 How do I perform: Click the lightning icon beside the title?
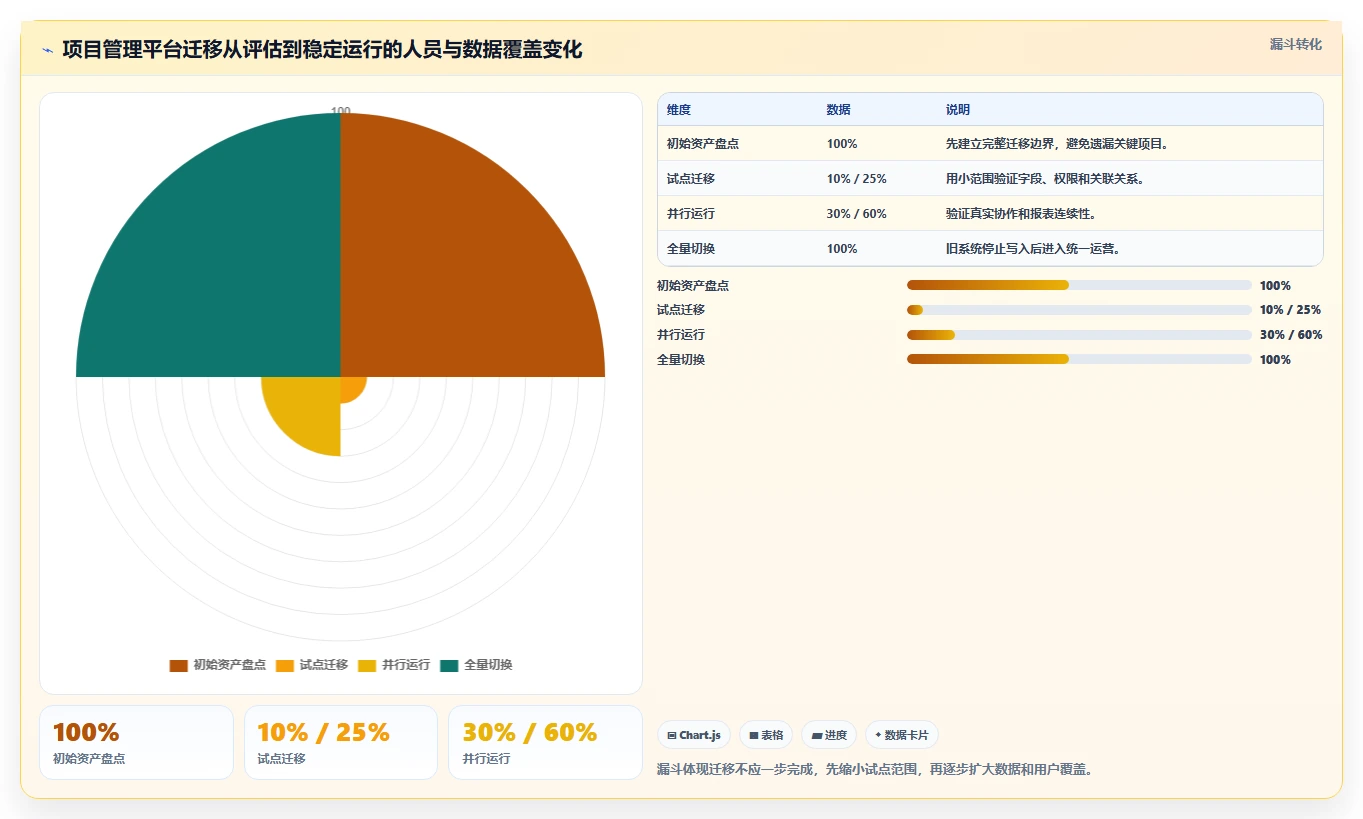pos(47,50)
